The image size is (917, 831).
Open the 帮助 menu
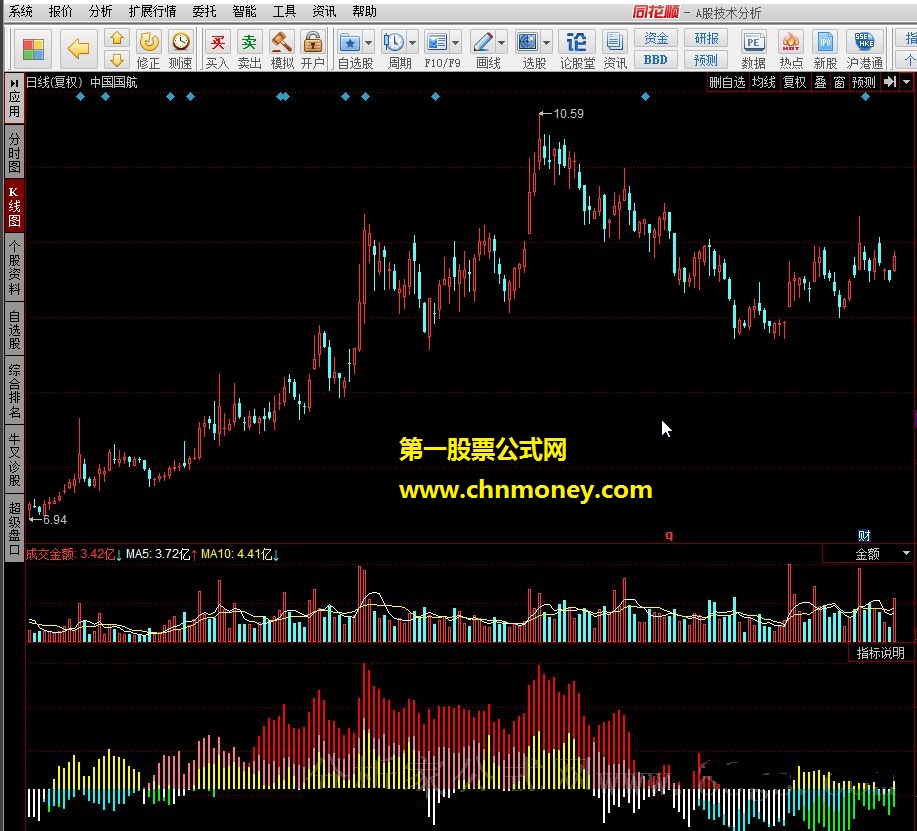(x=365, y=11)
